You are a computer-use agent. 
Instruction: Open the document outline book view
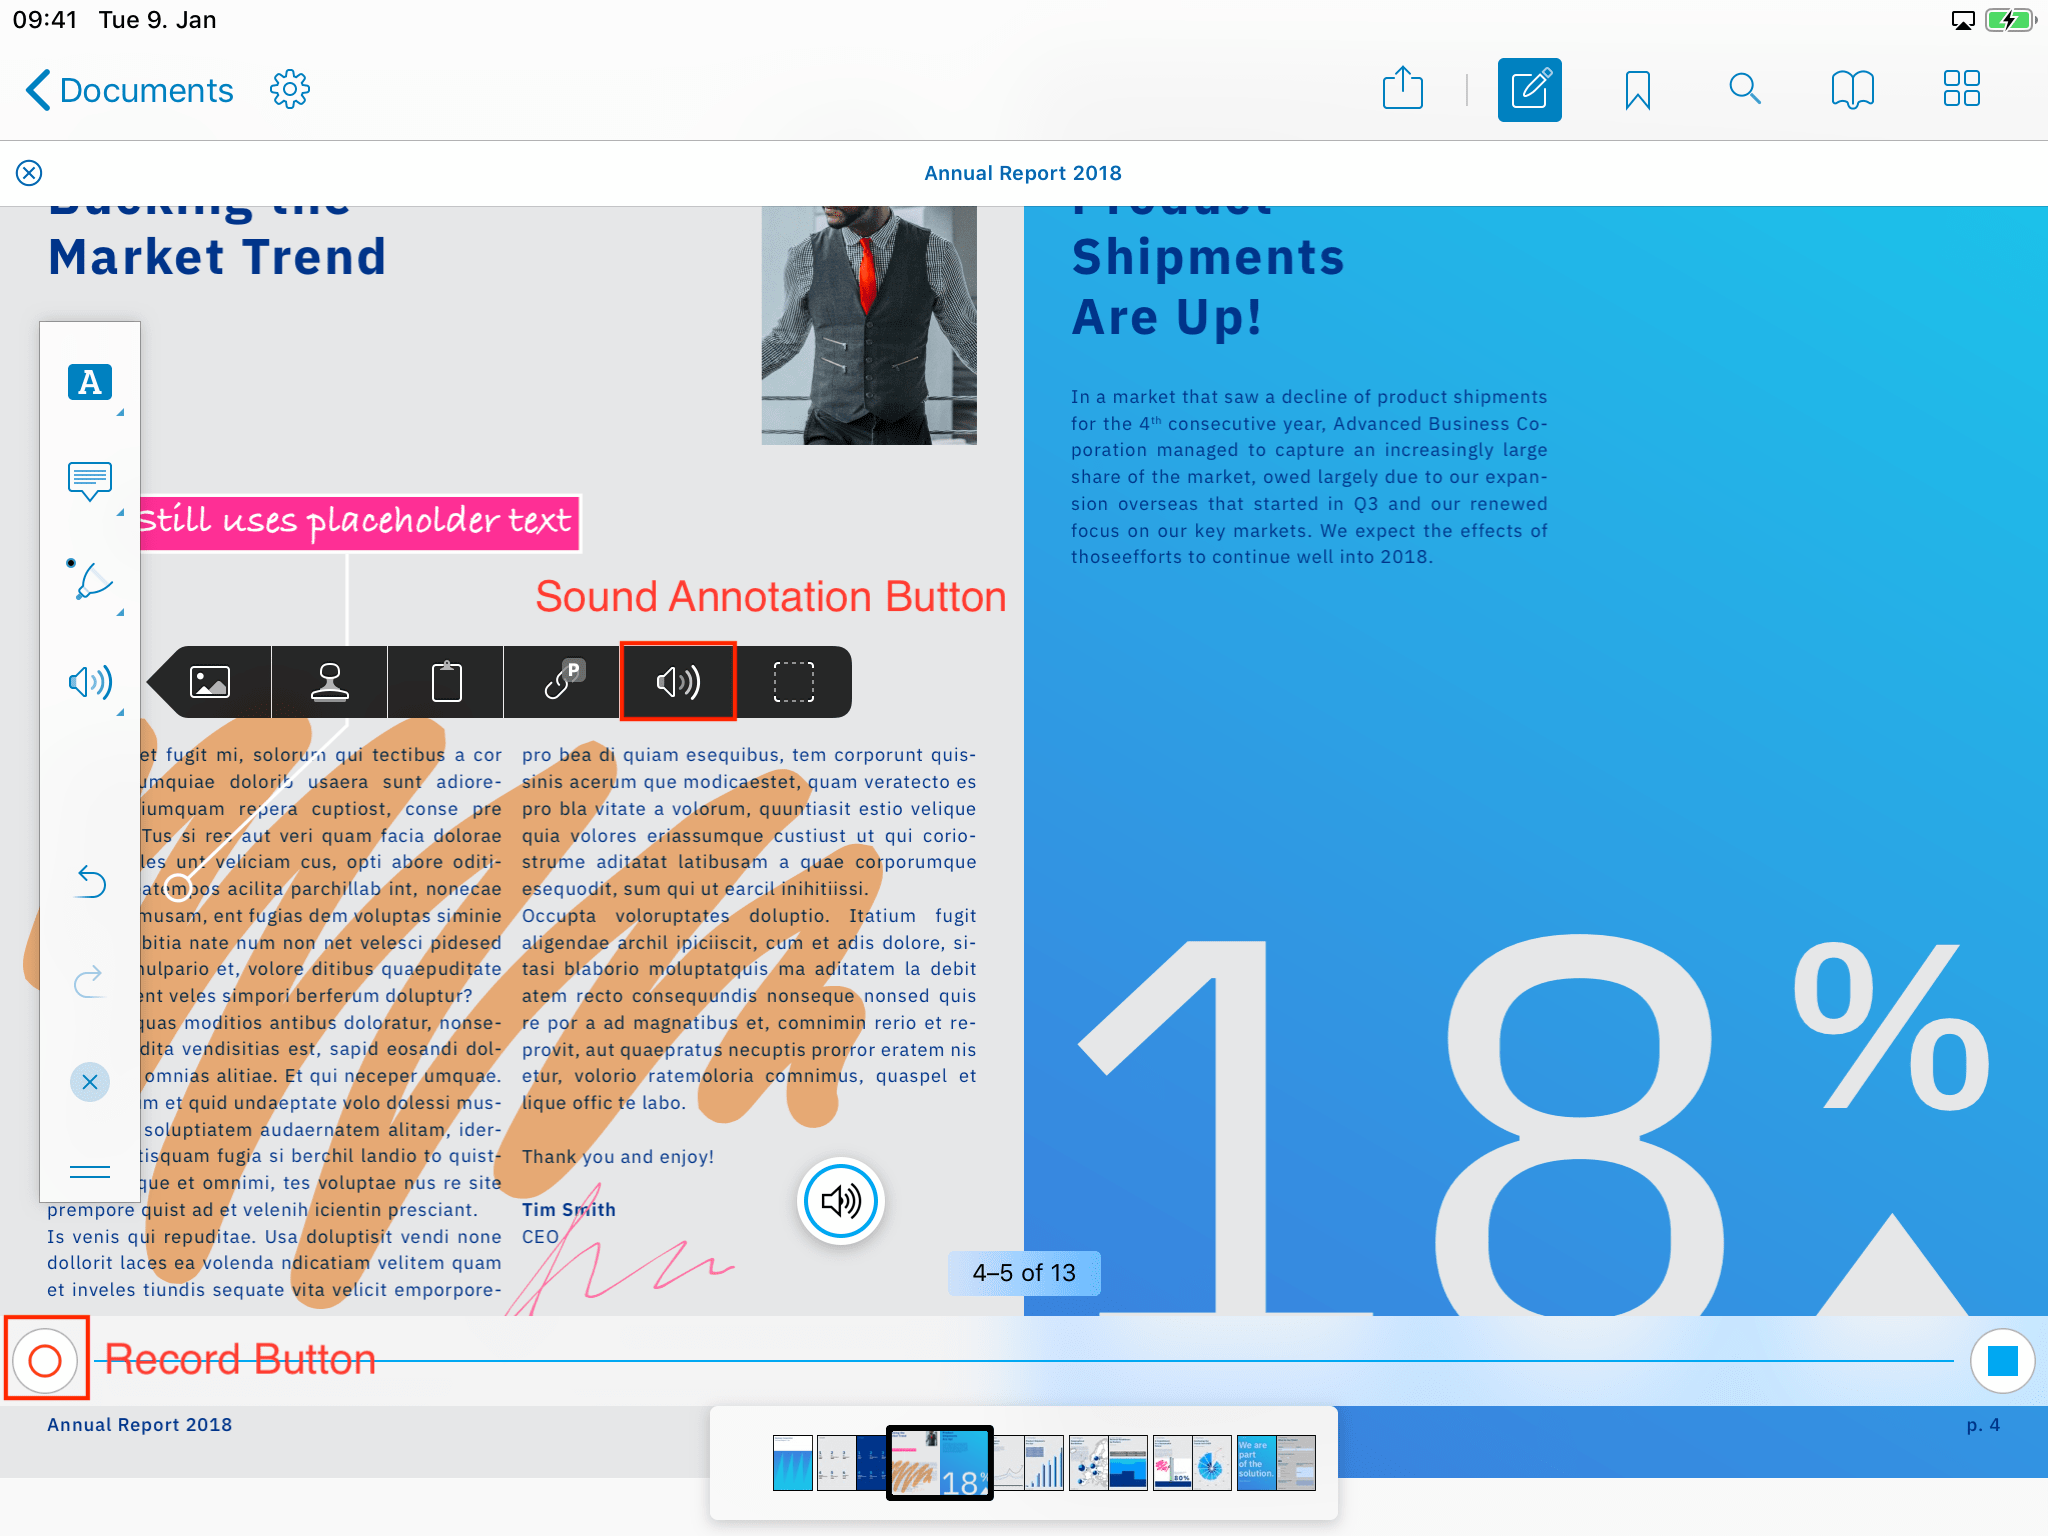[1852, 90]
